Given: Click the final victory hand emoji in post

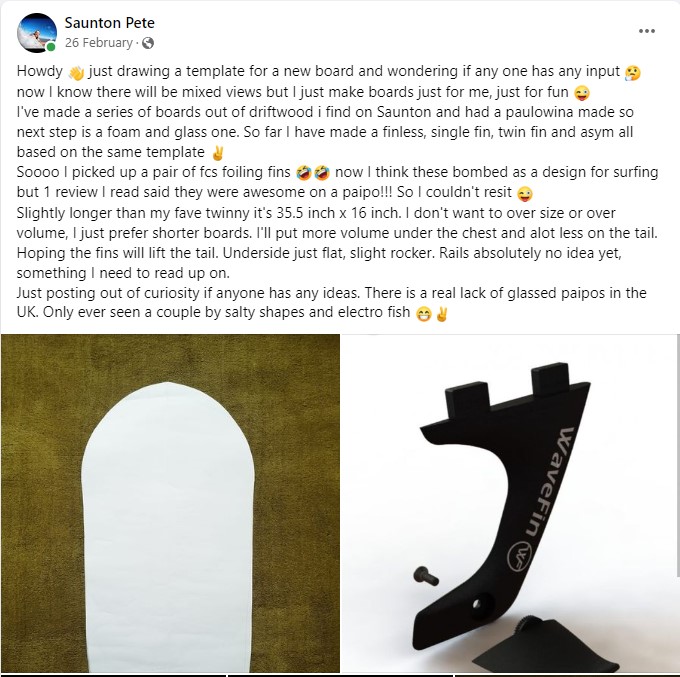Looking at the screenshot, I should pos(441,314).
